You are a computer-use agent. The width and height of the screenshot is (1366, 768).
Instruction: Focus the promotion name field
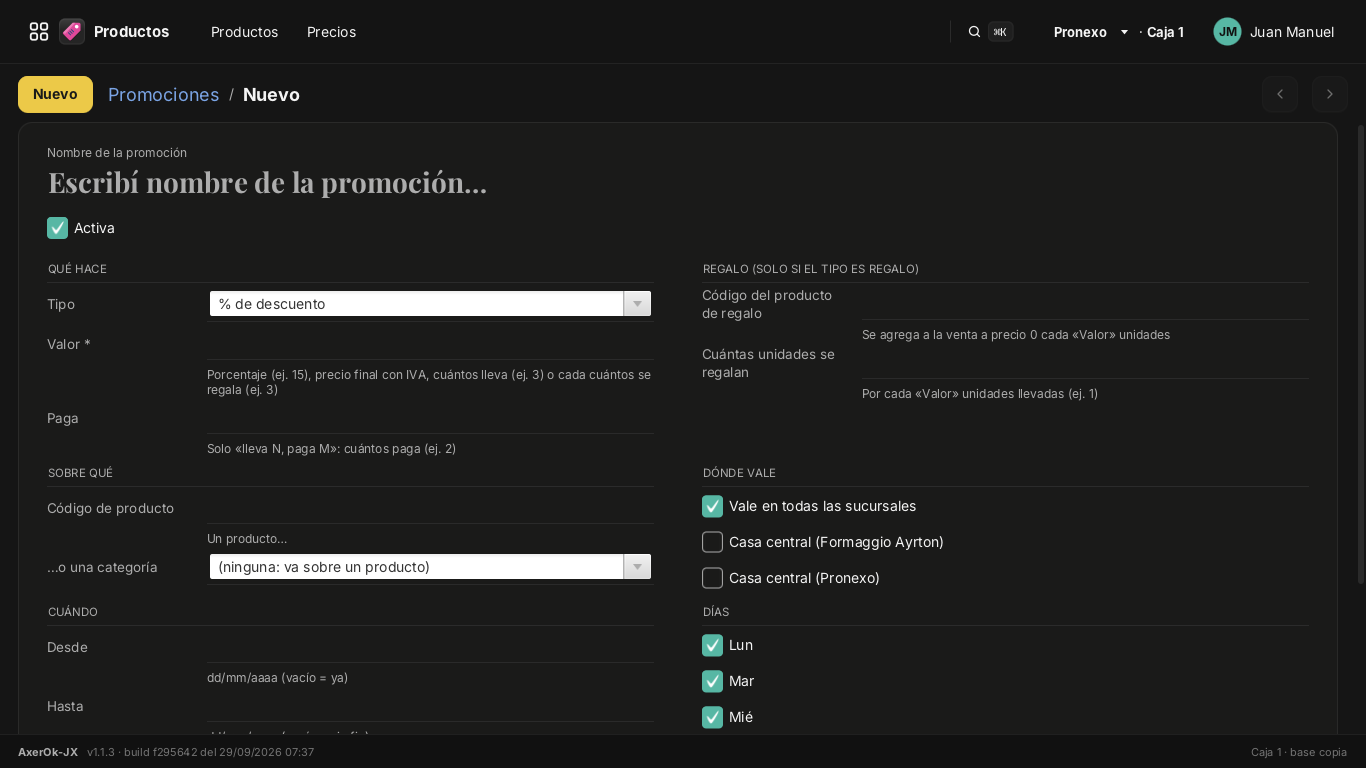pyautogui.click(x=678, y=182)
